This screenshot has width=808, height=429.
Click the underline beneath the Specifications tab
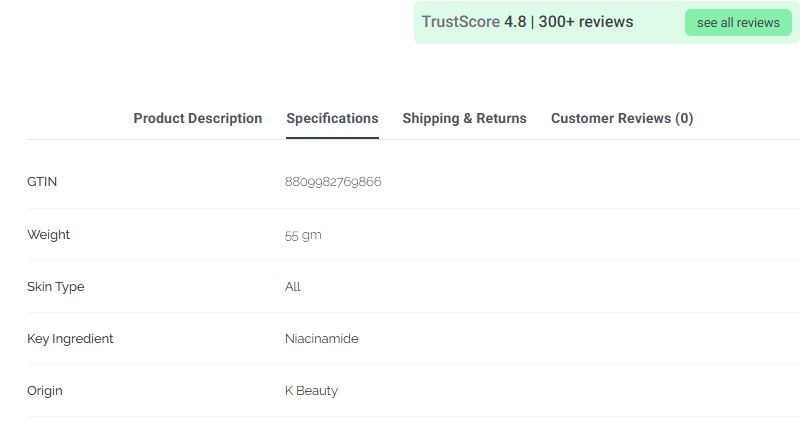(332, 137)
